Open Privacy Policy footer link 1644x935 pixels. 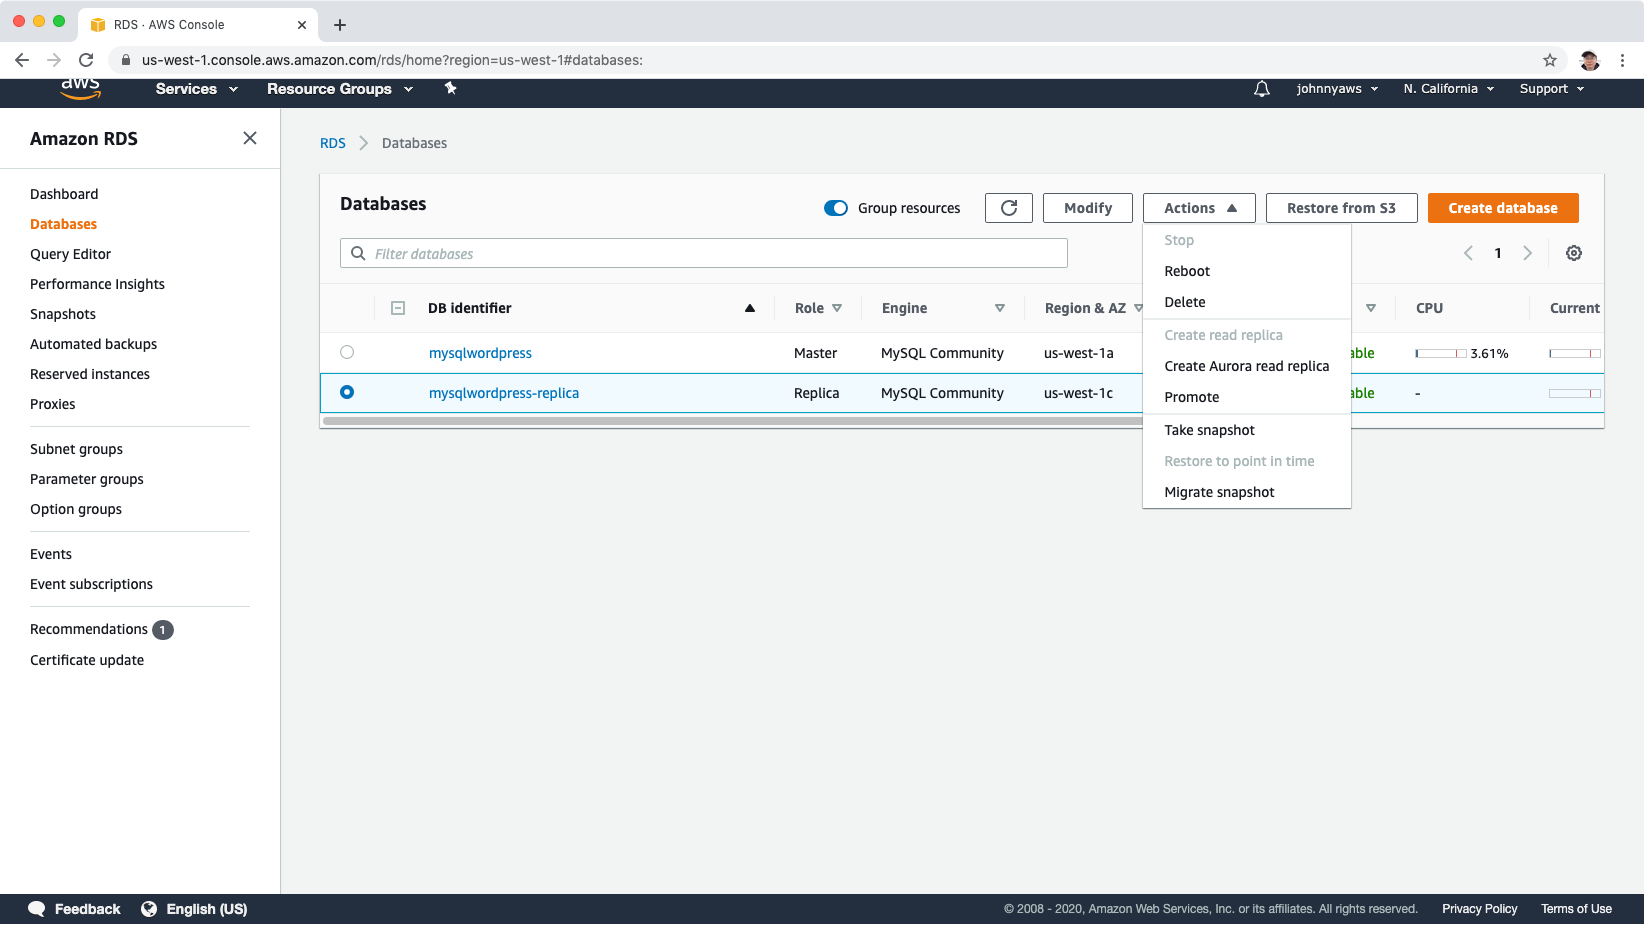(1479, 909)
